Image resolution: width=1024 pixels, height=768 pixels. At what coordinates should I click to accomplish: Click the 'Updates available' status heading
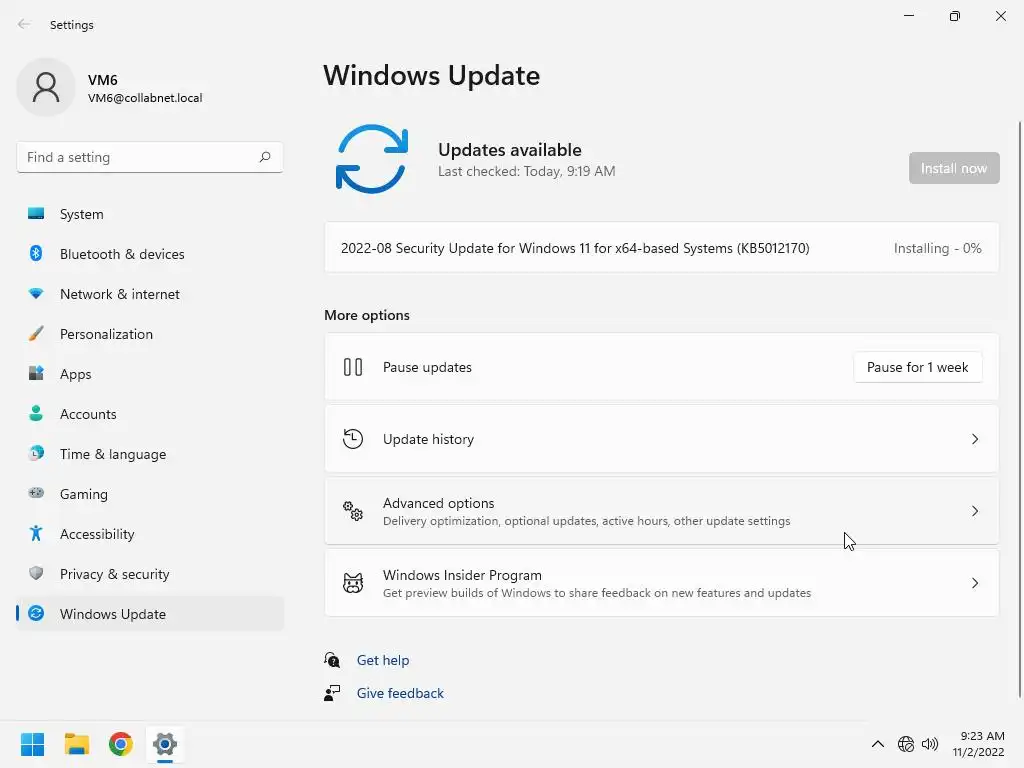(x=509, y=150)
